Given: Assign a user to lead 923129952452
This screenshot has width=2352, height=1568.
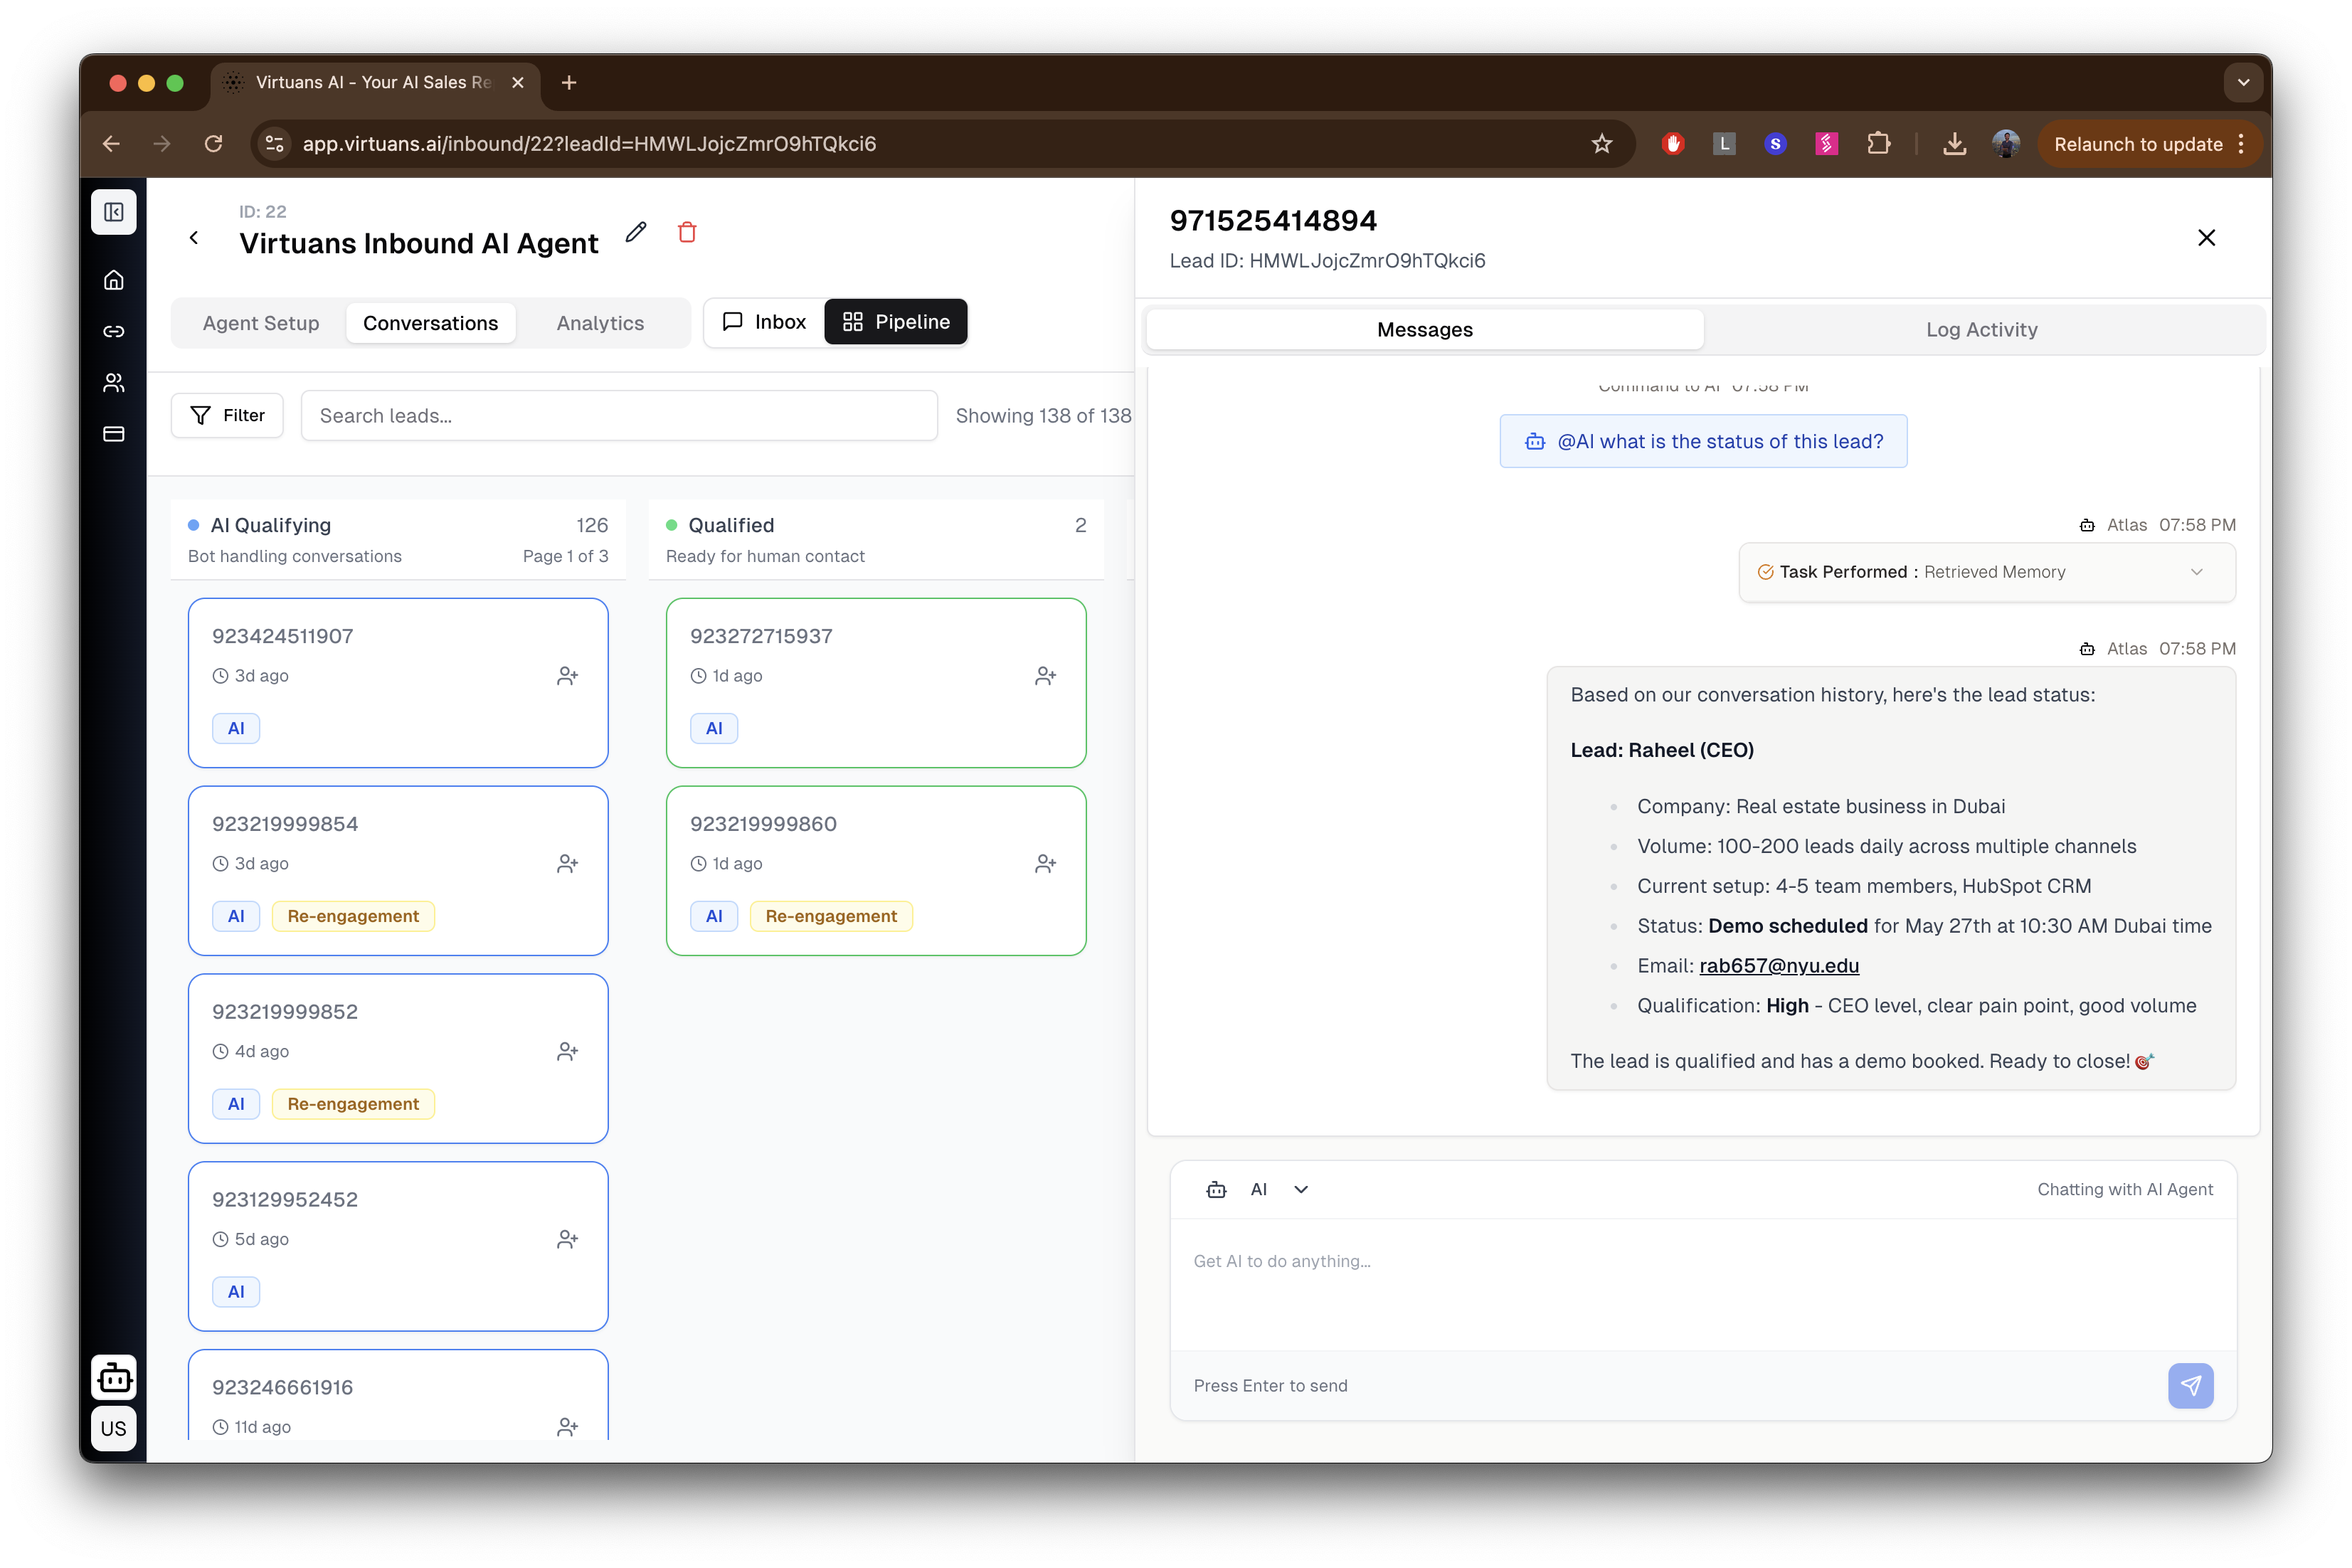Looking at the screenshot, I should click(568, 1239).
